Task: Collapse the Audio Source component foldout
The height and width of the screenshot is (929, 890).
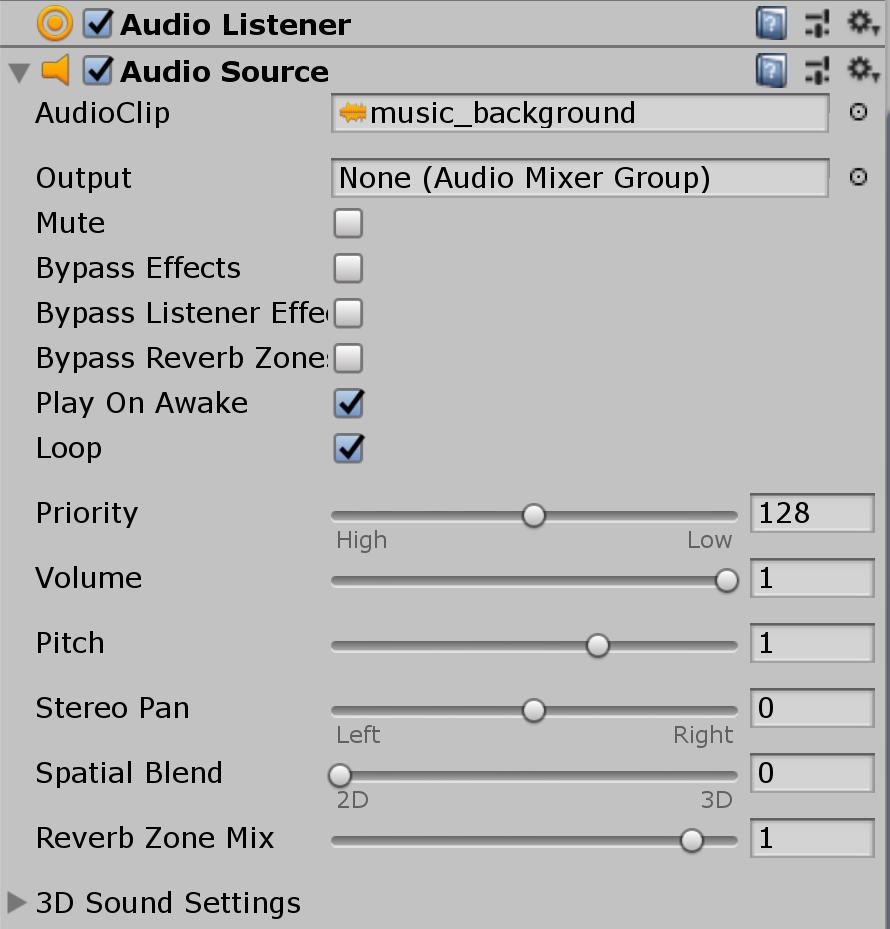Action: (19, 72)
